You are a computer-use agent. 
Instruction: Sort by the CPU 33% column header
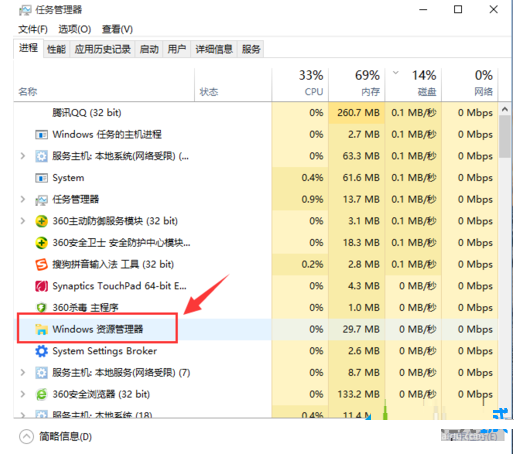[300, 85]
